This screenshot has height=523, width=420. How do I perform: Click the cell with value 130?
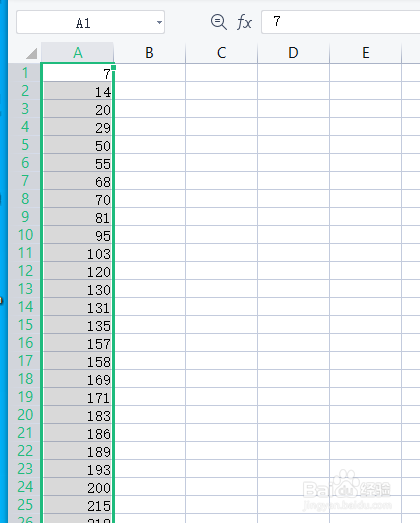[78, 289]
